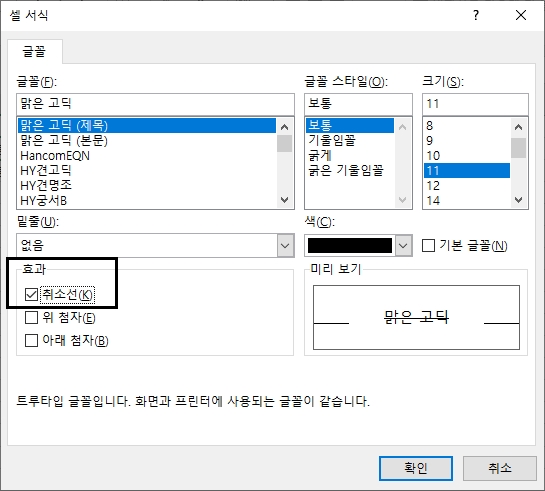Screen dimensions: 545x491
Task: Select 굵은 기울임꼴 font style
Action: (350, 170)
